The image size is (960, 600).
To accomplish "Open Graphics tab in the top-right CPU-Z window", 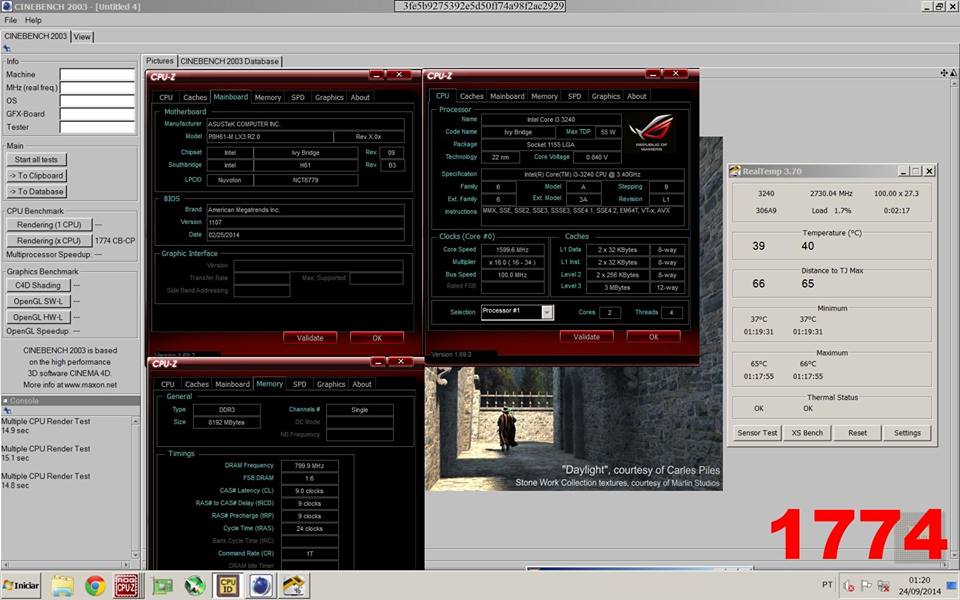I will tap(606, 96).
